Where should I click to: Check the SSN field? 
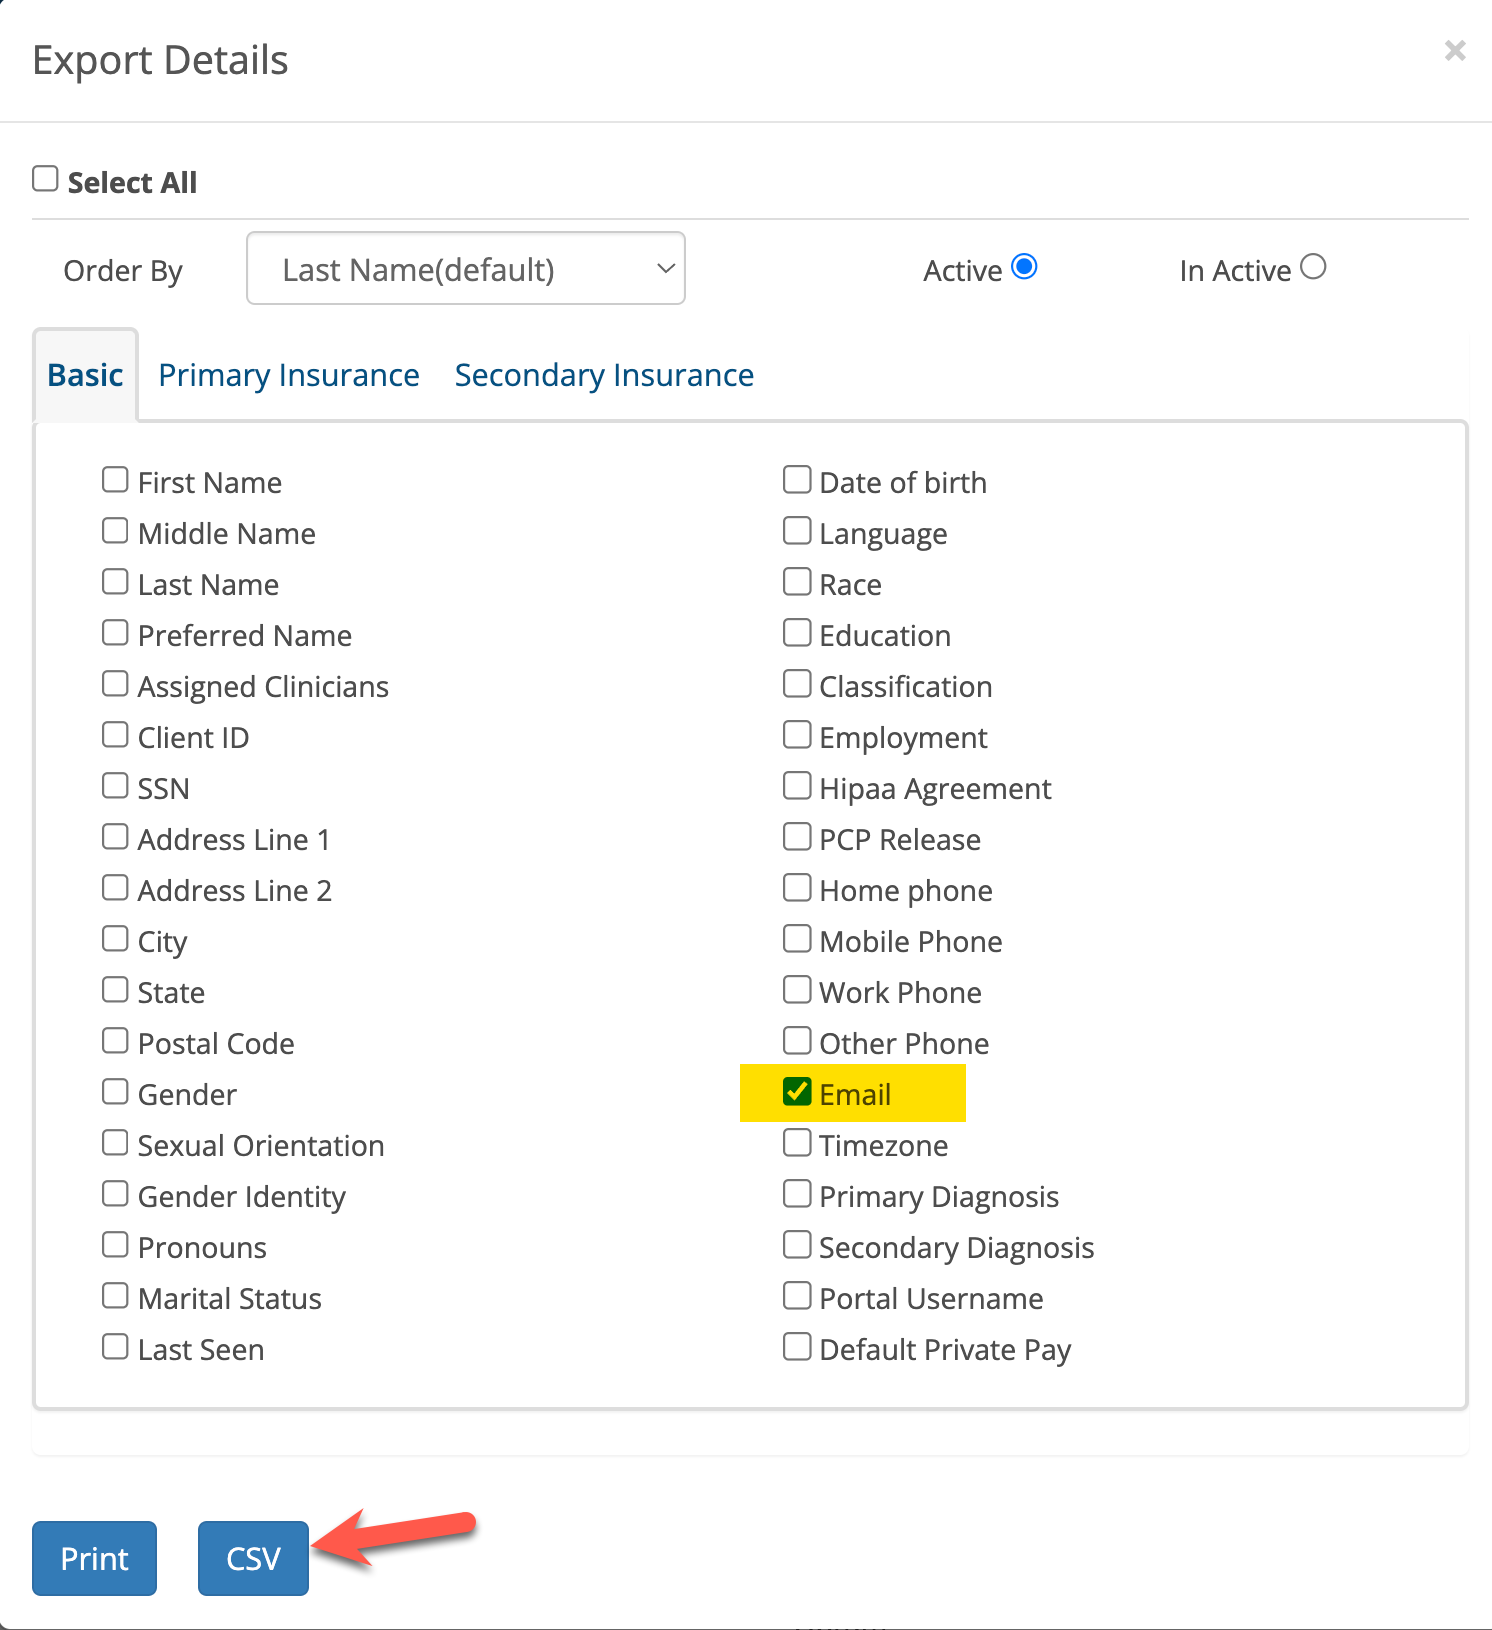115,785
